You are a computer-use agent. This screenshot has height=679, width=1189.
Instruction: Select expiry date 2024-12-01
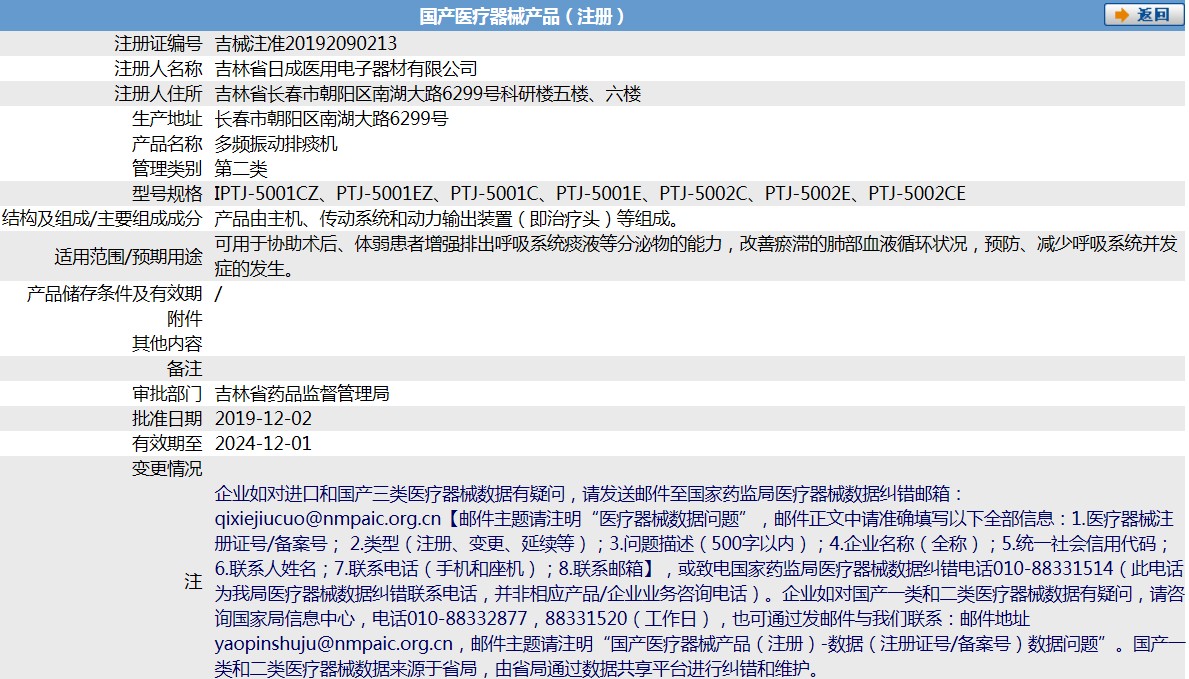pos(263,444)
